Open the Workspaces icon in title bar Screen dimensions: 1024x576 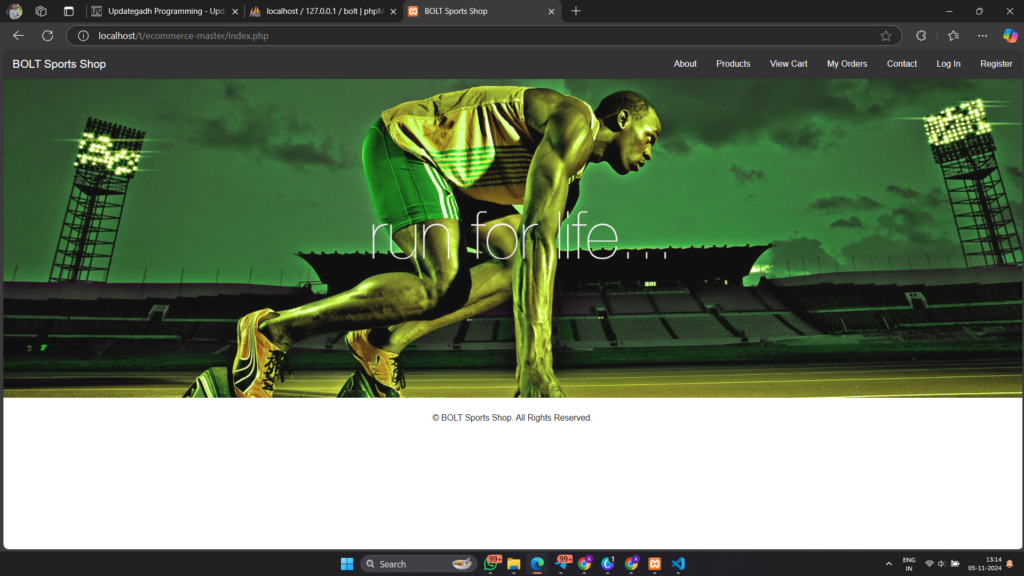point(41,11)
